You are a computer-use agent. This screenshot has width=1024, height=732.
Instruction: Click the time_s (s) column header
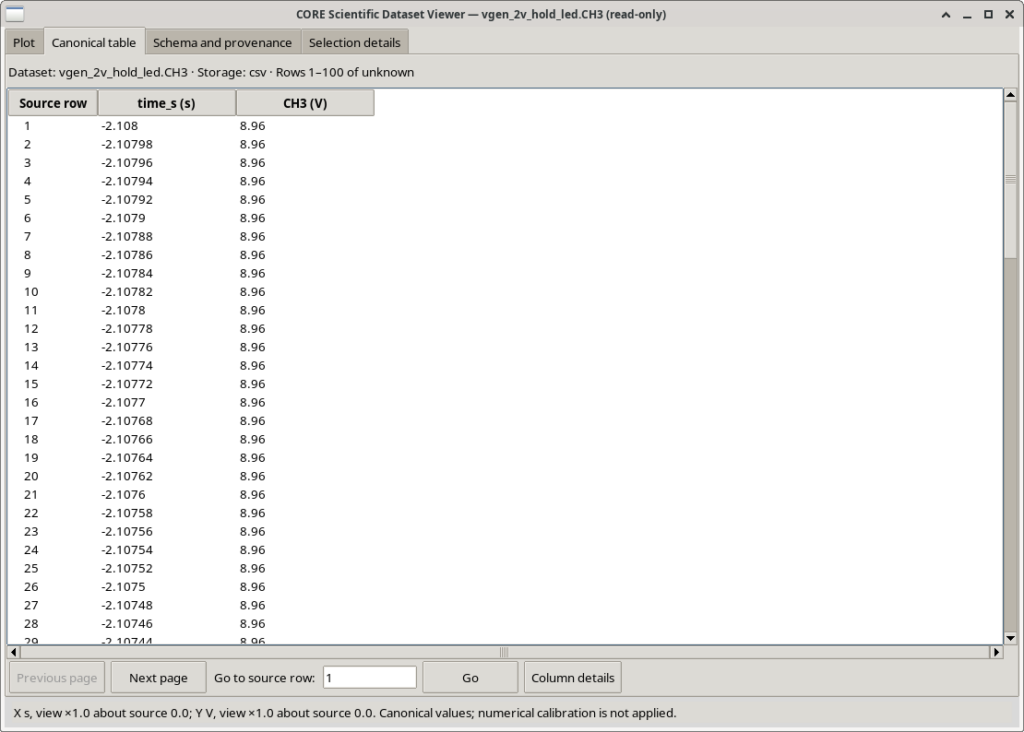(167, 103)
